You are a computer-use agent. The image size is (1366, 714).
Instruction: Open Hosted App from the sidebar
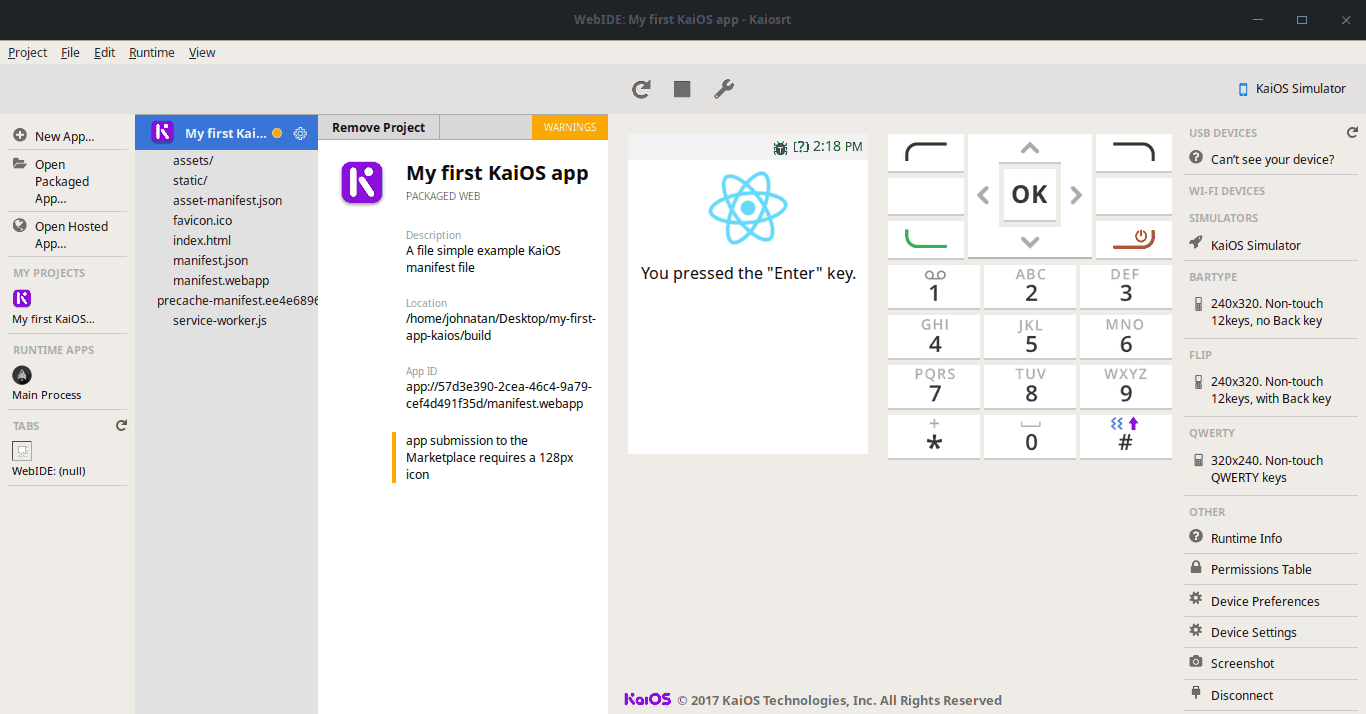(69, 235)
